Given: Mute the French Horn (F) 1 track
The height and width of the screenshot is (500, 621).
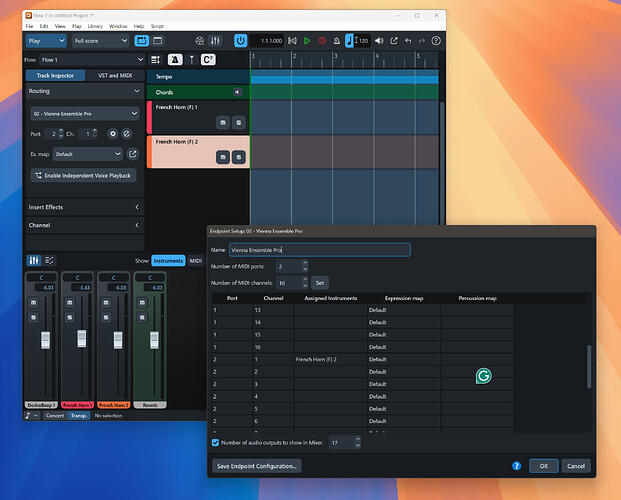Looking at the screenshot, I should point(223,123).
